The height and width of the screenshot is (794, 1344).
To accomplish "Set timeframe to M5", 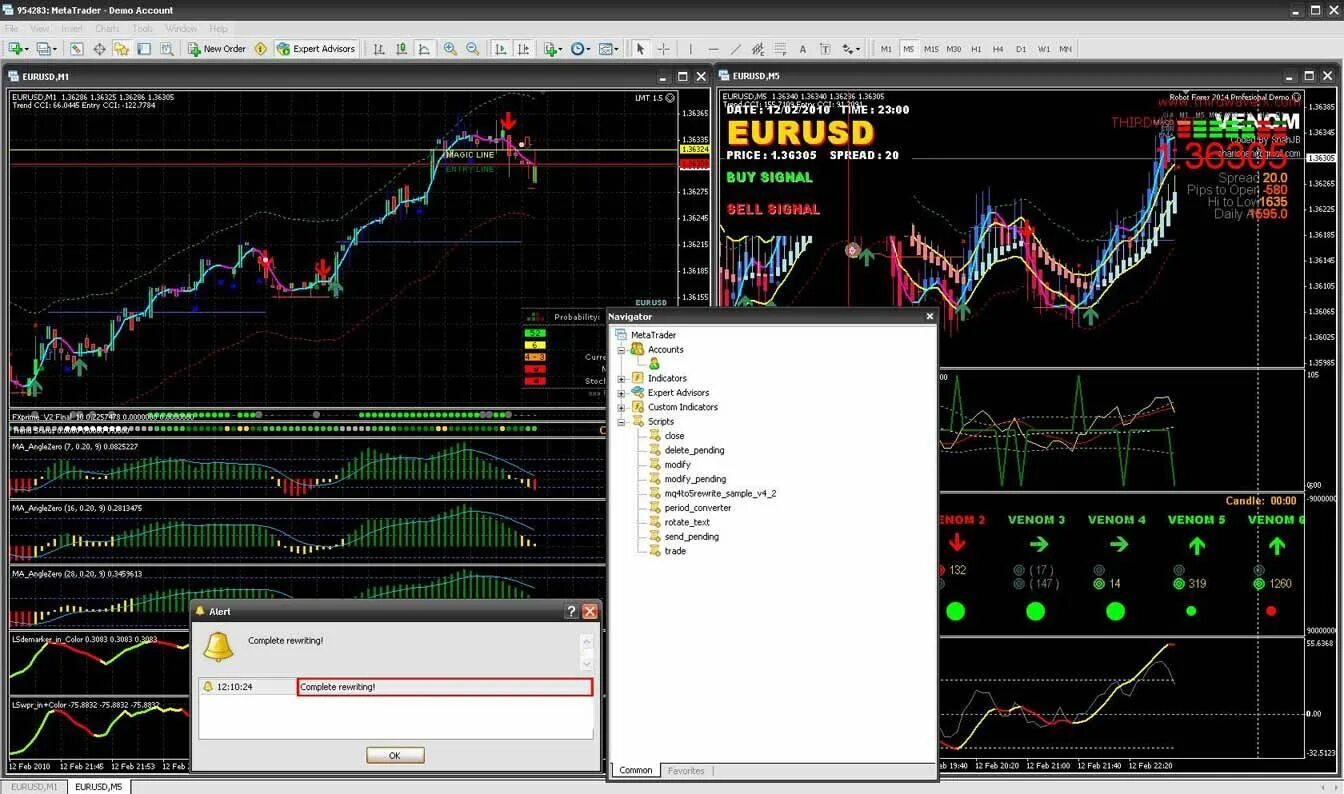I will click(x=908, y=49).
